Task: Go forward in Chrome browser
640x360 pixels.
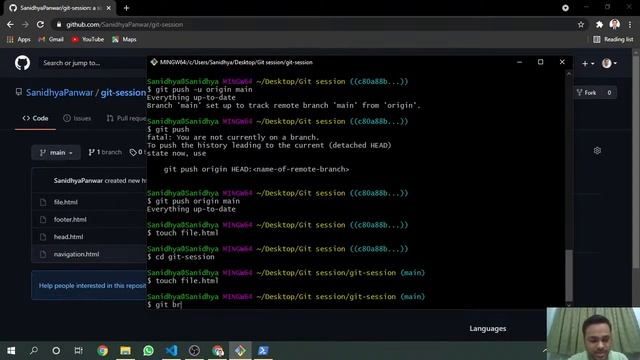Action: [x=25, y=24]
